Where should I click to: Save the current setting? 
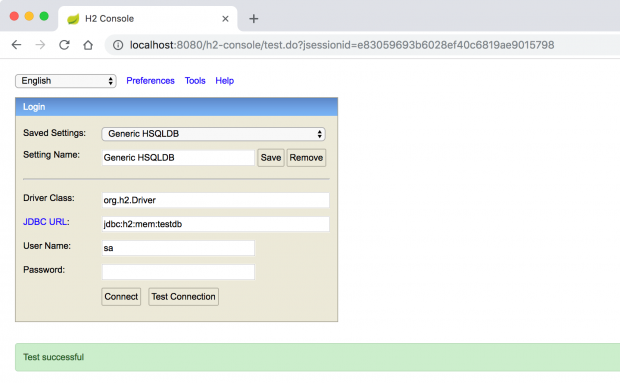click(x=271, y=158)
